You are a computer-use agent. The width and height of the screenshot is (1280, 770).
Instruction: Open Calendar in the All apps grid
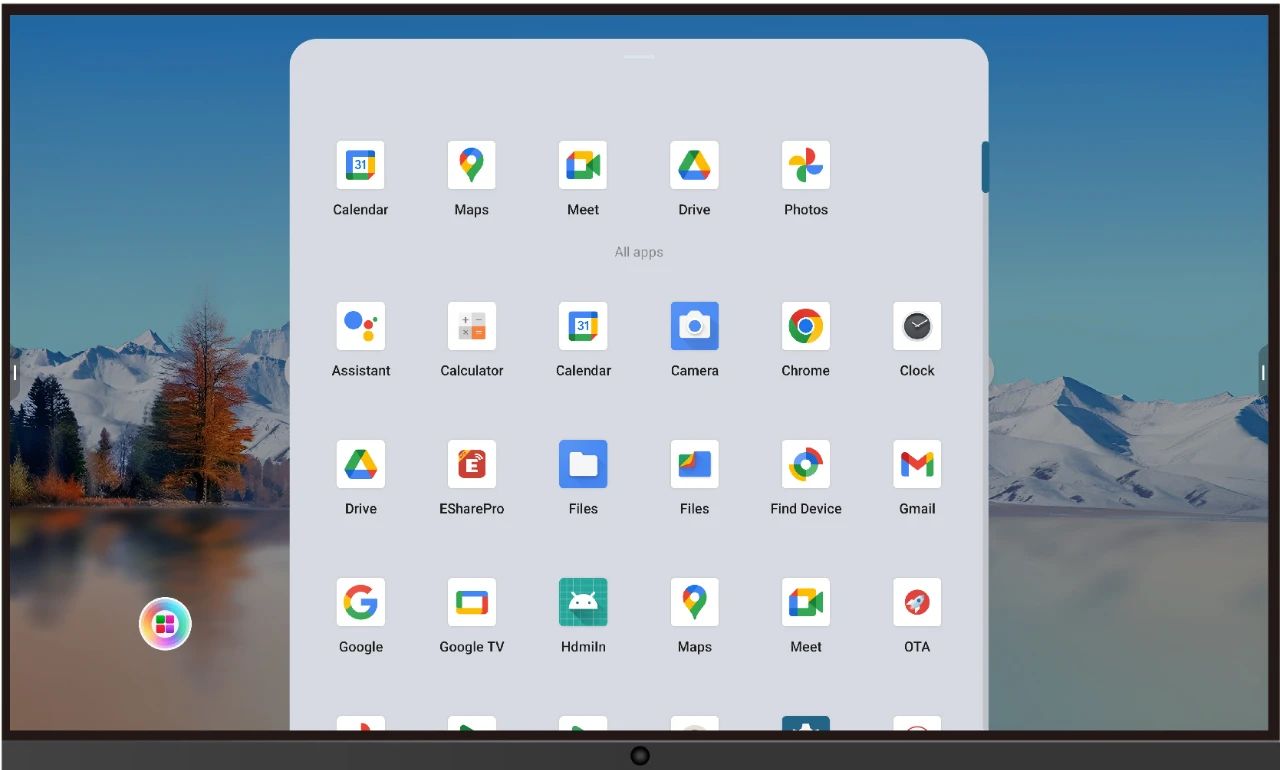583,326
